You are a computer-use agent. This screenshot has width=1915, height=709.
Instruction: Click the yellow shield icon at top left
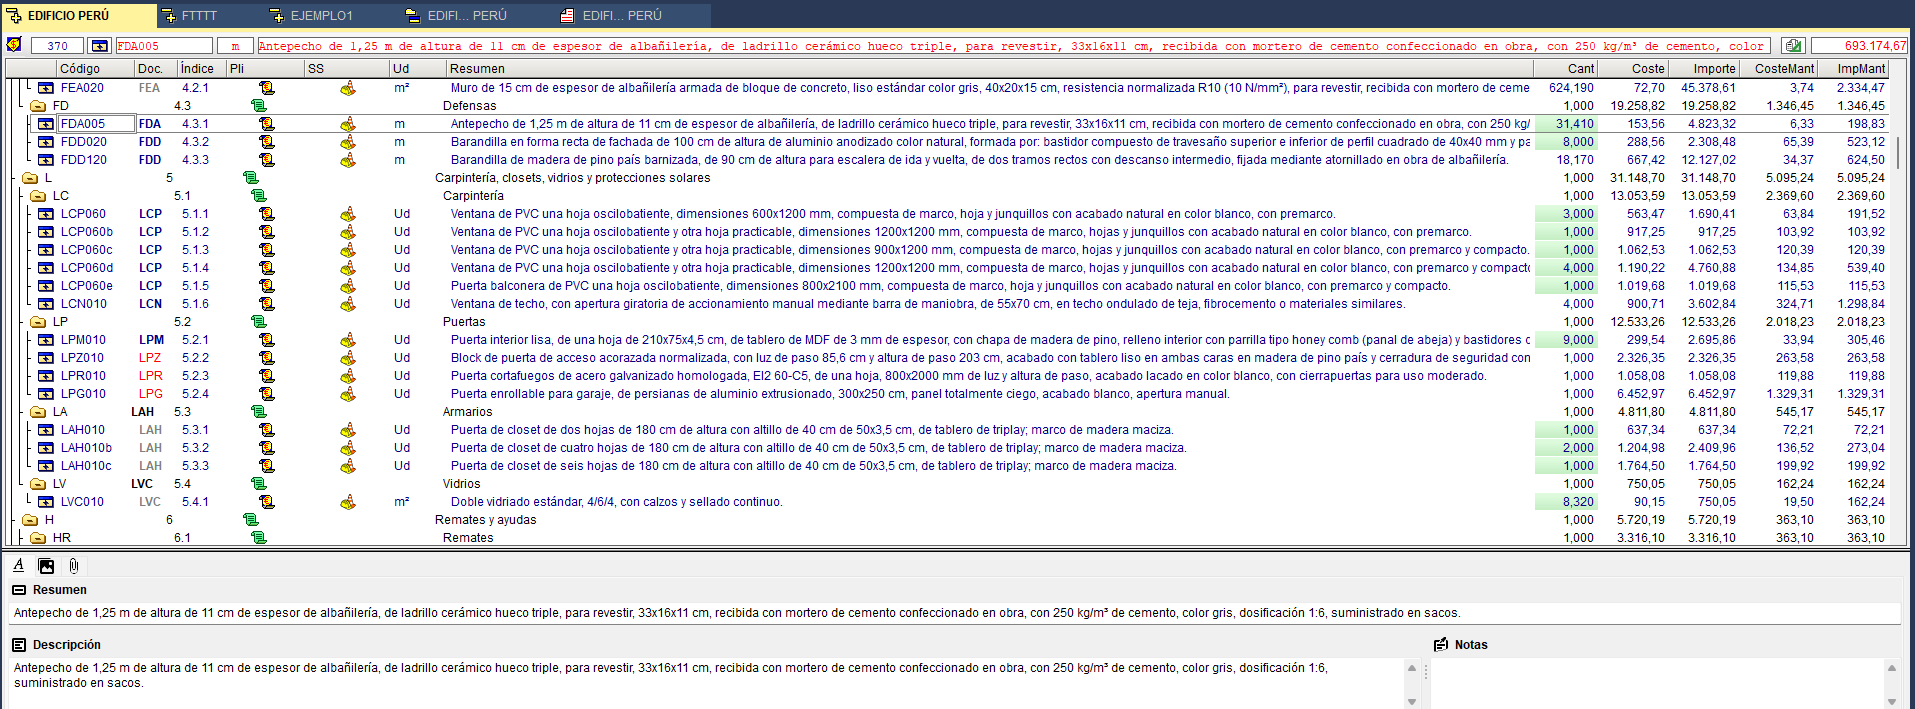(14, 45)
